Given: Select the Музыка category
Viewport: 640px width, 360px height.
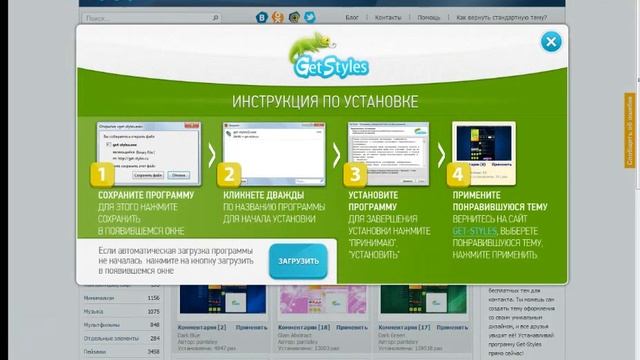Looking at the screenshot, I should click(x=93, y=311).
